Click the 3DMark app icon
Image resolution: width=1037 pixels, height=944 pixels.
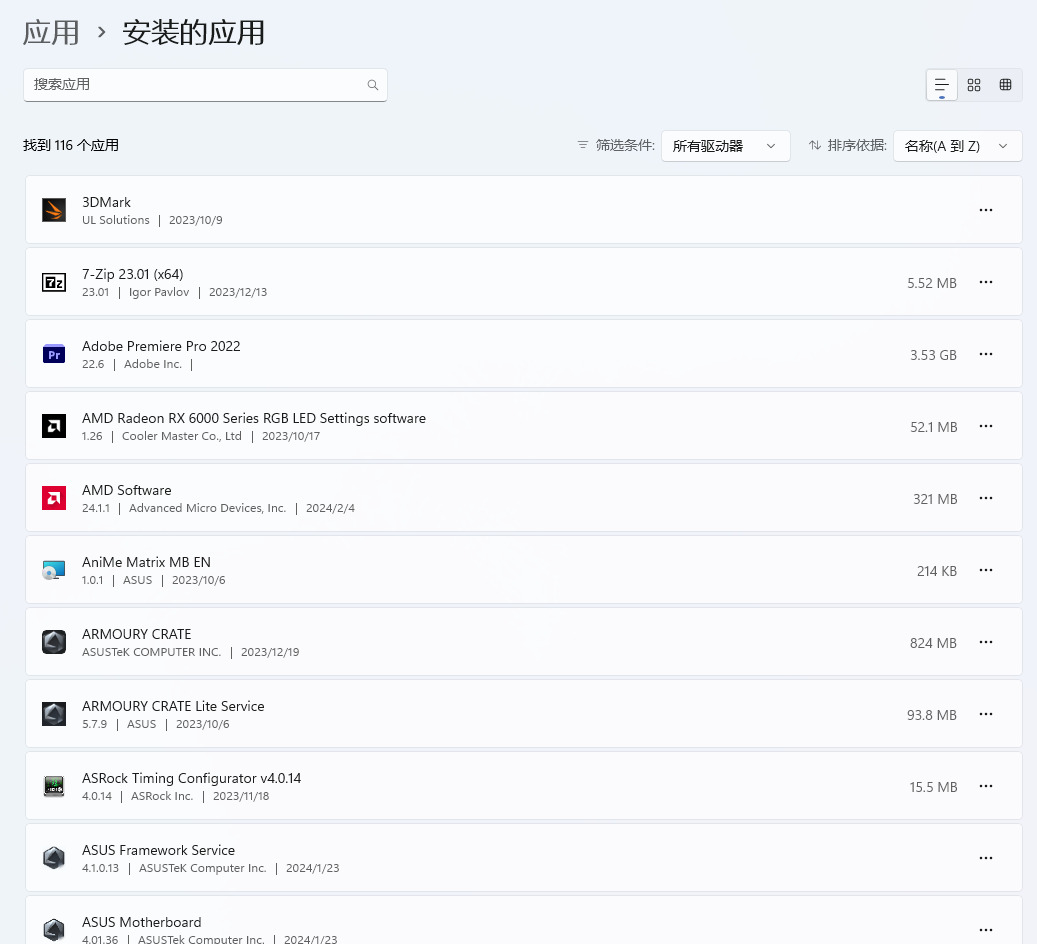coord(54,210)
